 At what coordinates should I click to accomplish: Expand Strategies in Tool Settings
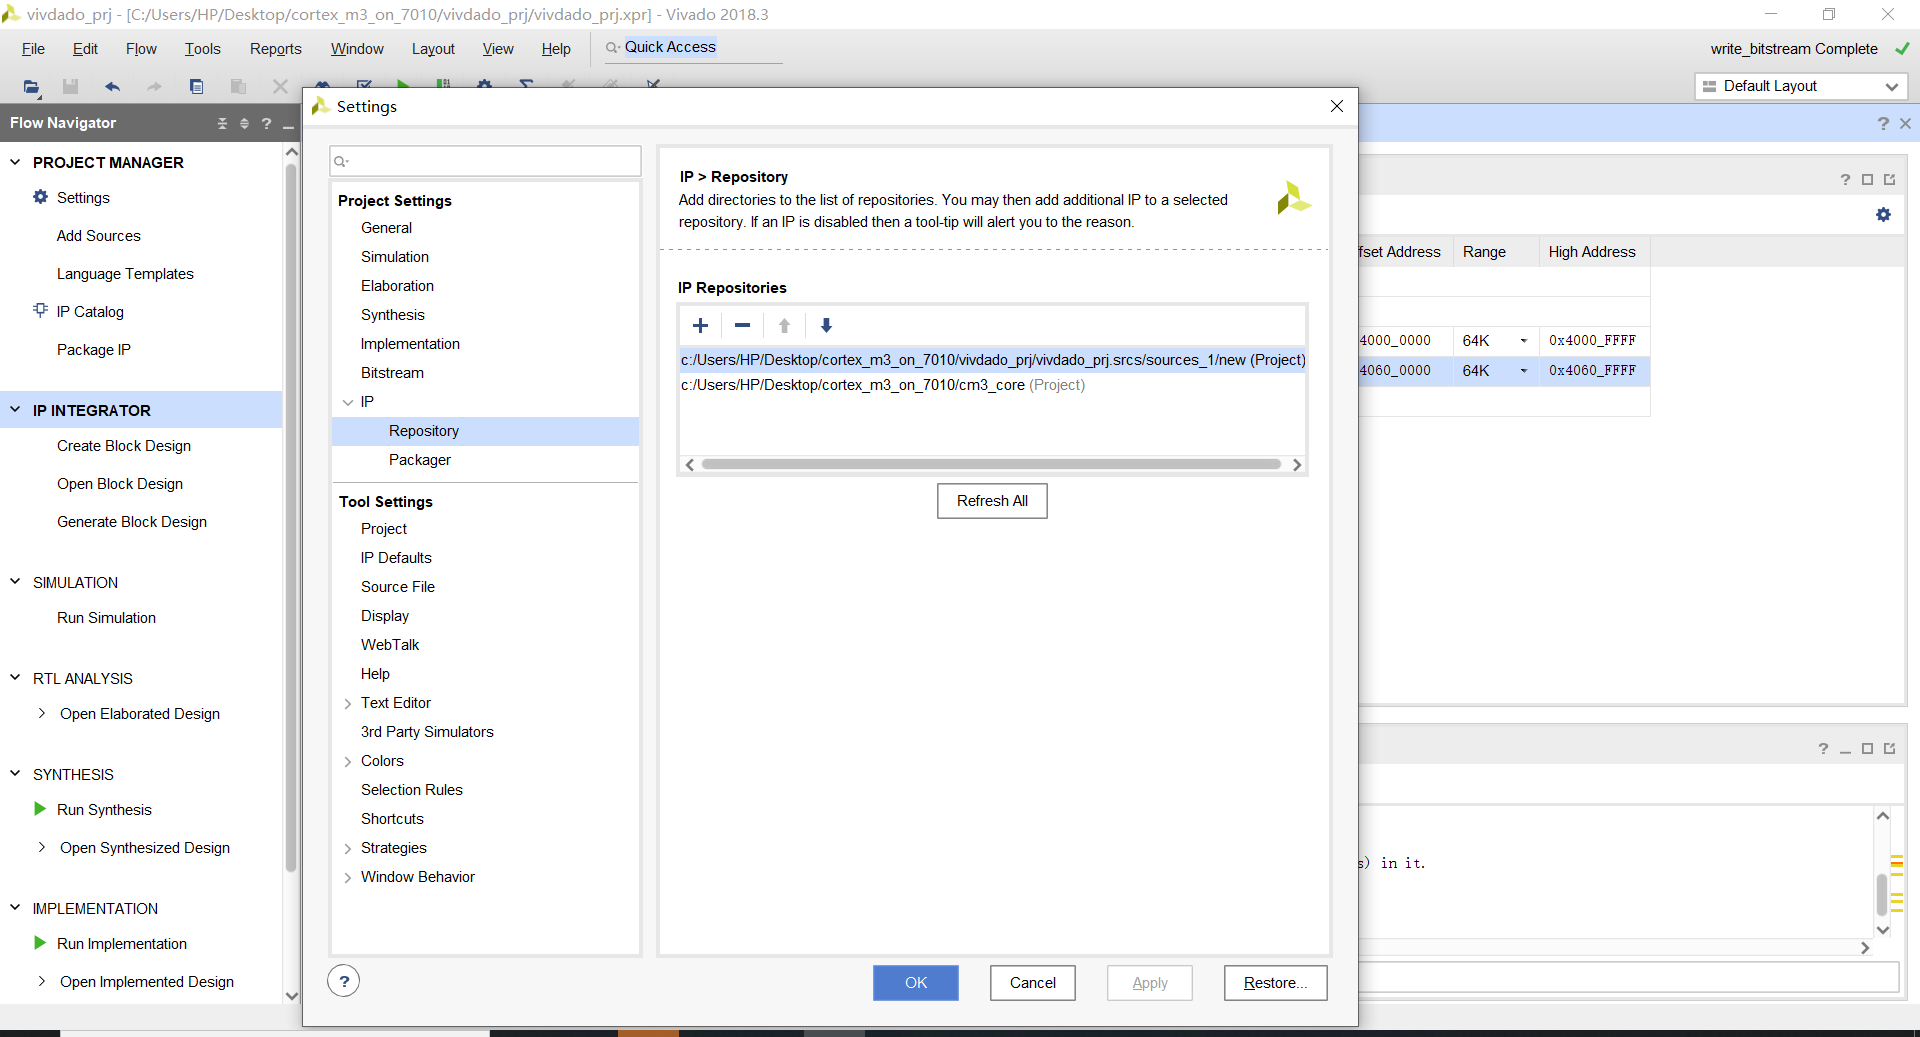[347, 848]
